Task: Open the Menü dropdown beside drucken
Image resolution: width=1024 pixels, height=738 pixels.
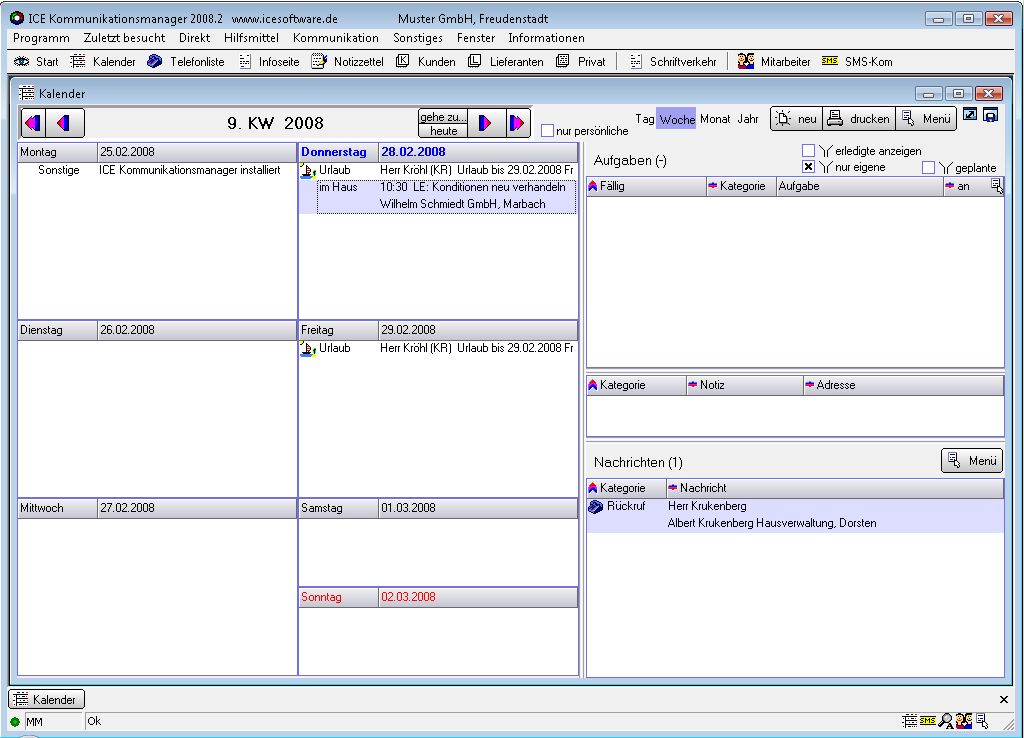Action: click(925, 119)
